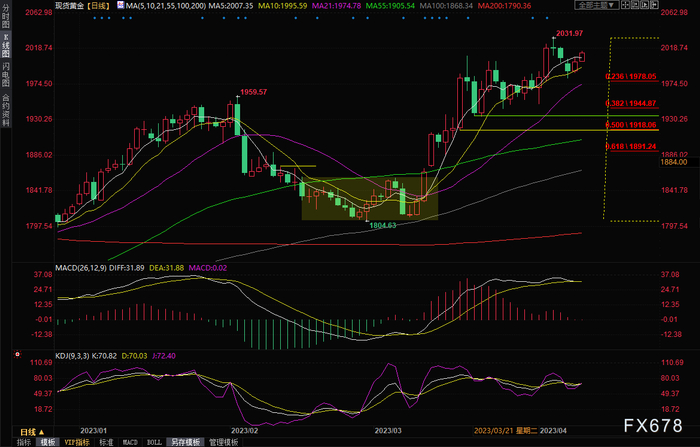Click the MA200:1790.36 value label

click(504, 6)
